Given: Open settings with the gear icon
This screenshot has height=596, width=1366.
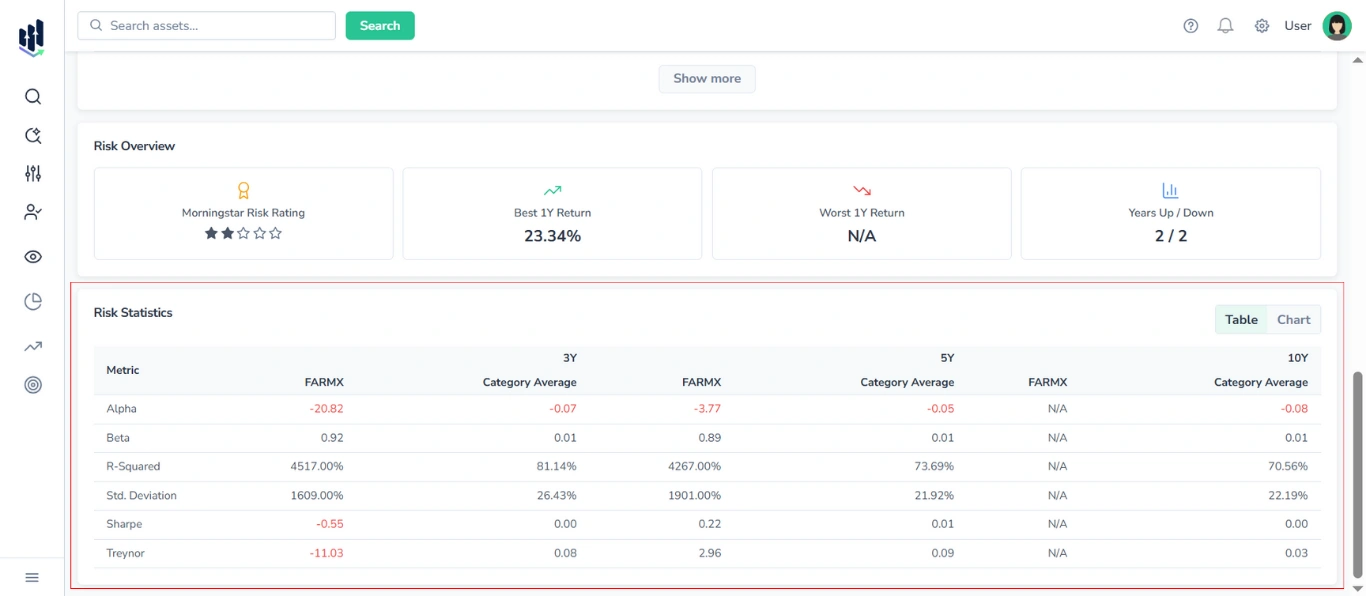Looking at the screenshot, I should (x=1261, y=25).
